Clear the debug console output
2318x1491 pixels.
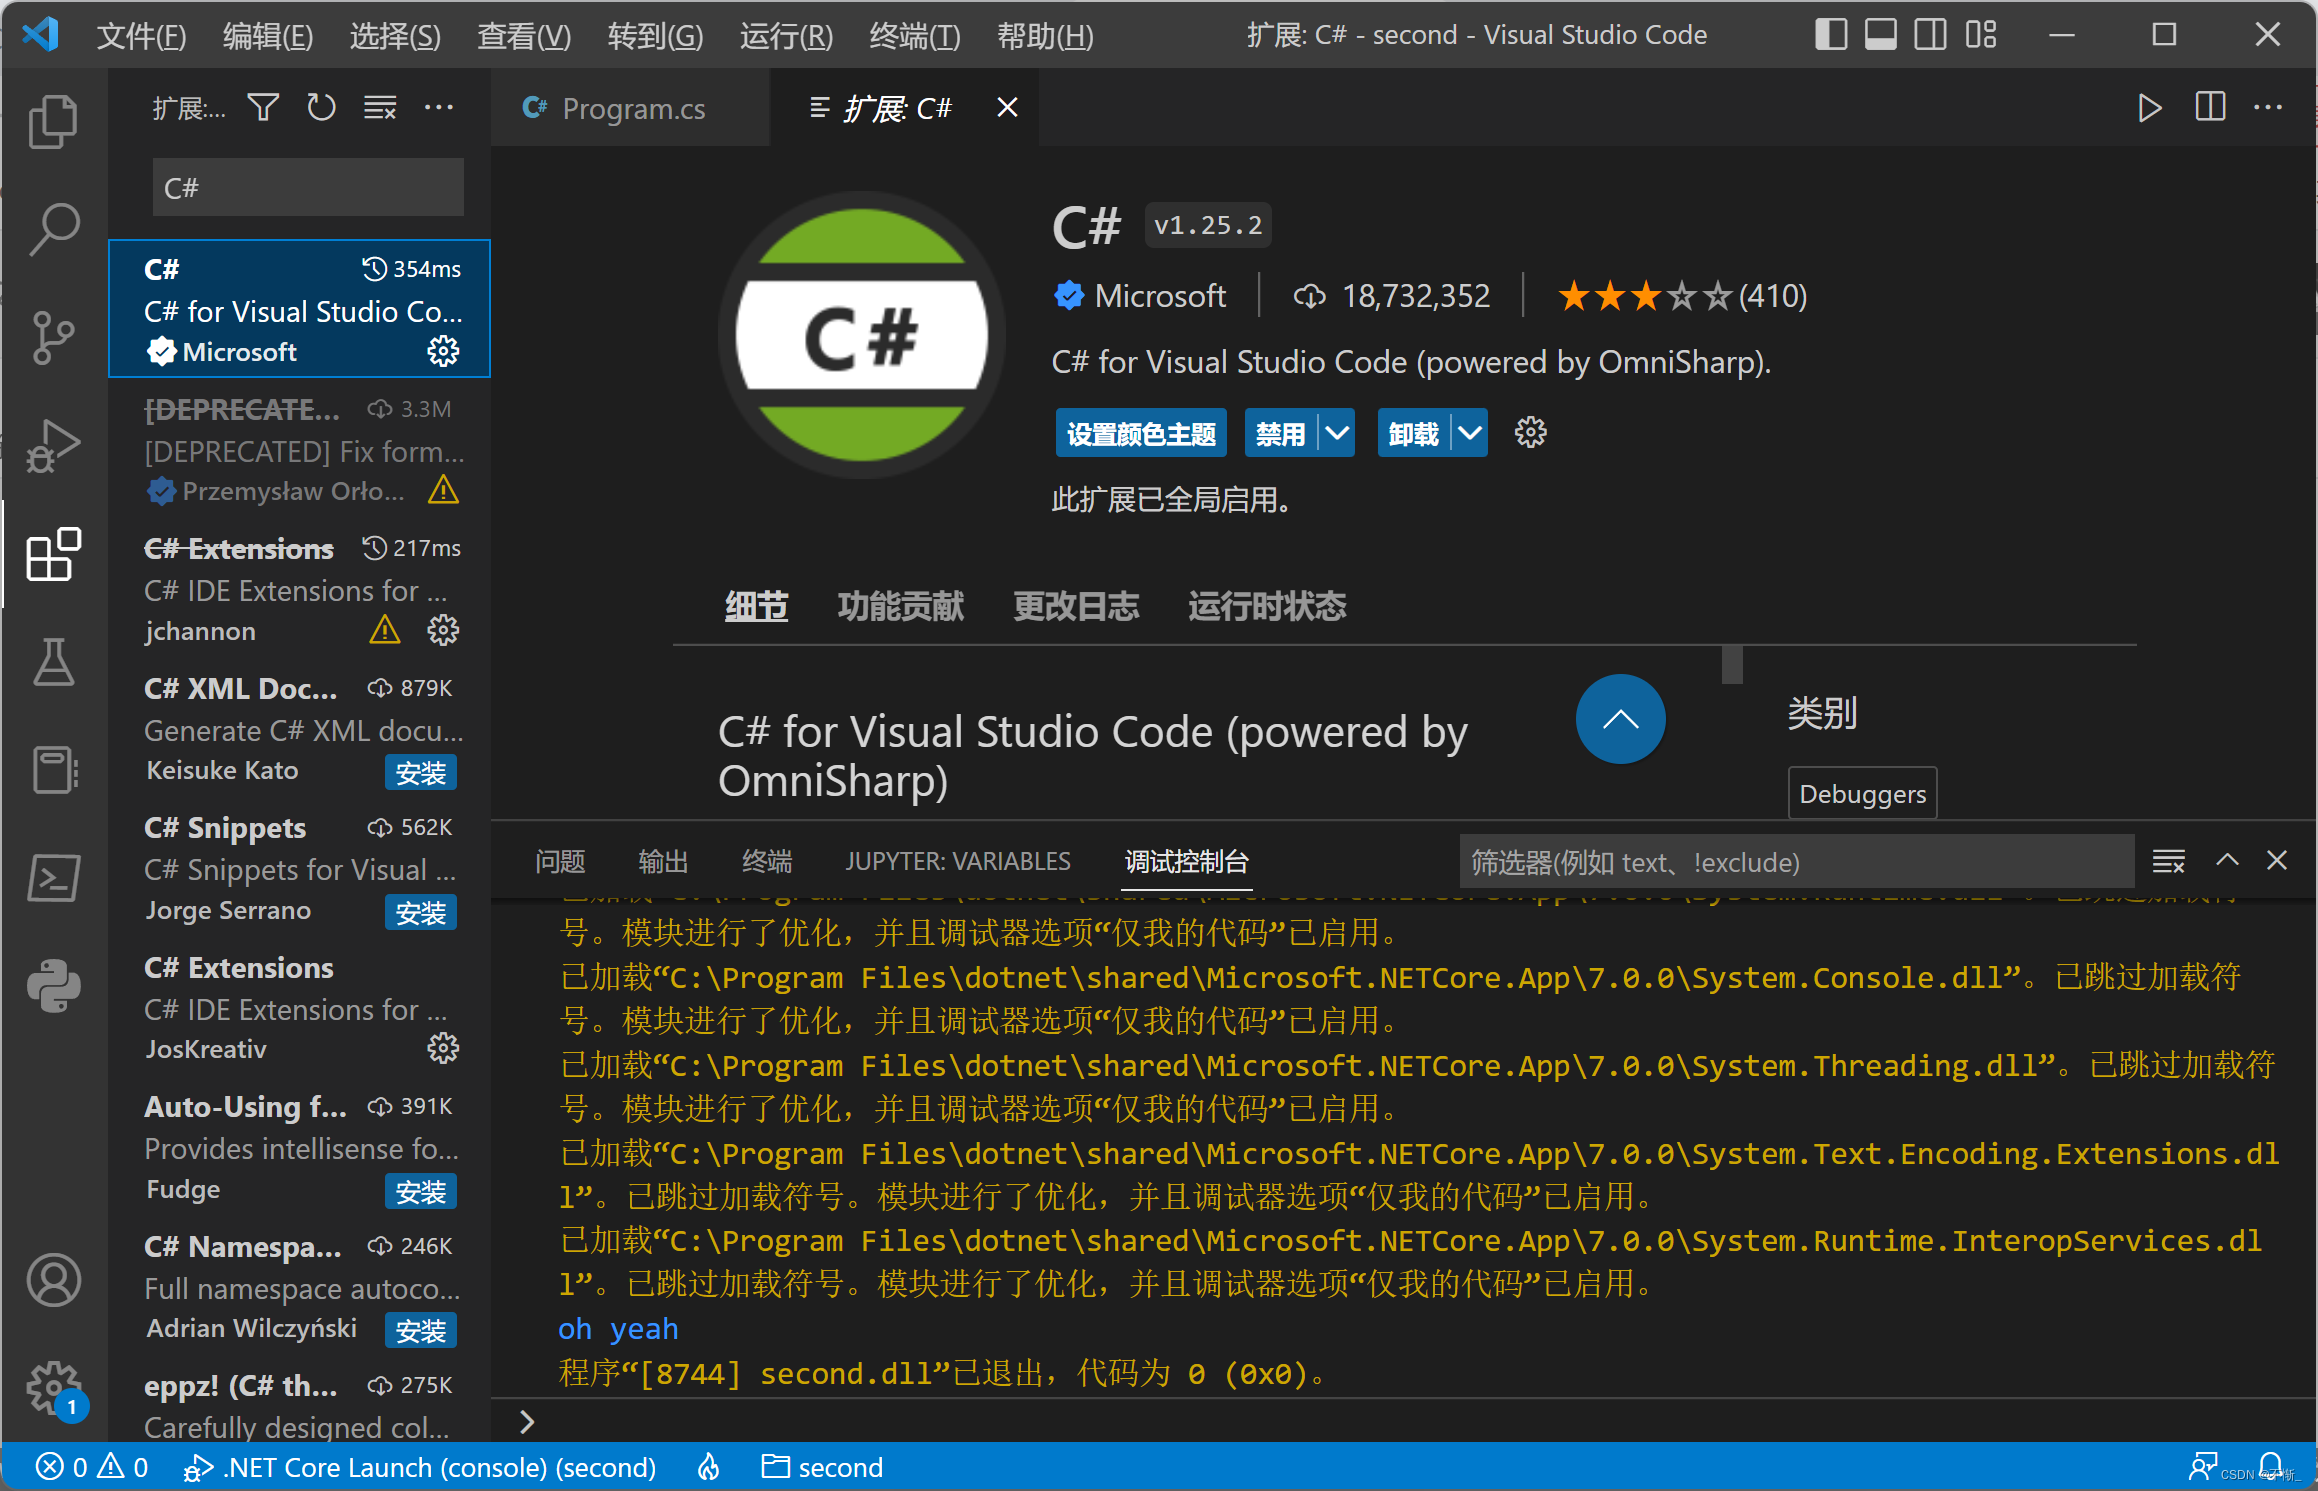(2168, 861)
